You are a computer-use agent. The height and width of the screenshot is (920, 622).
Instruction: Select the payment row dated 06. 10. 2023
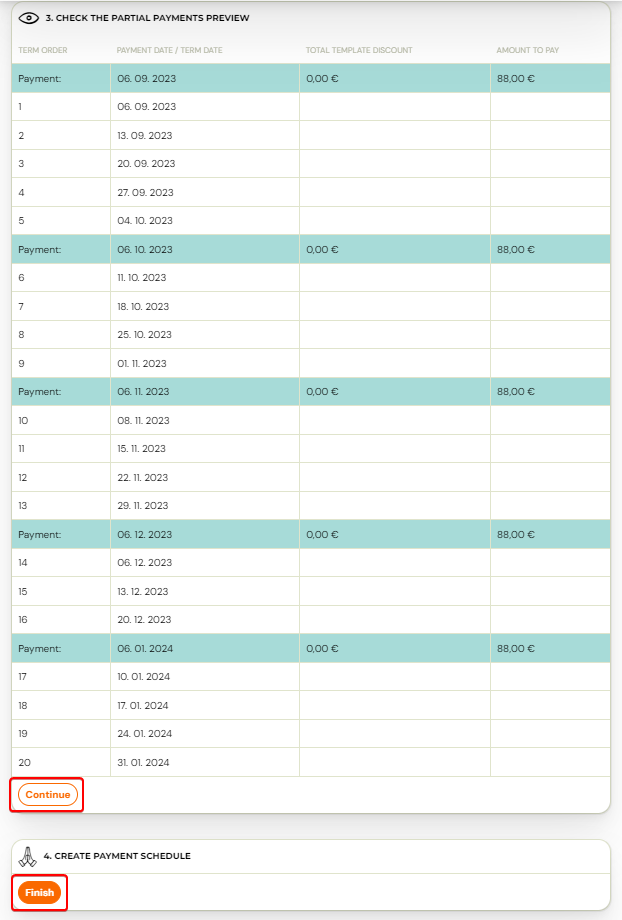click(x=311, y=249)
